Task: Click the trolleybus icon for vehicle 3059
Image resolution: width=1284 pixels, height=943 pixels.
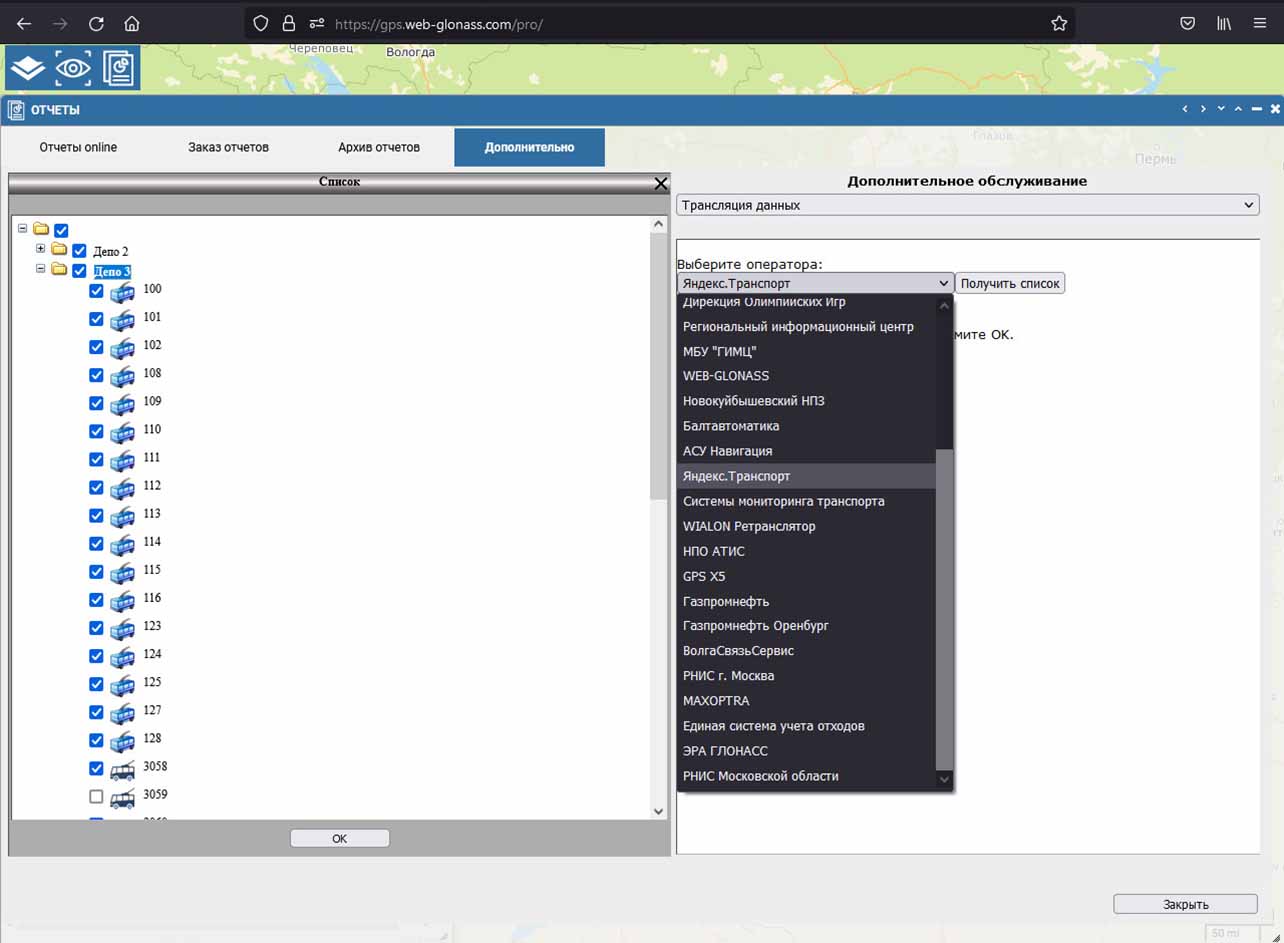Action: click(x=122, y=797)
